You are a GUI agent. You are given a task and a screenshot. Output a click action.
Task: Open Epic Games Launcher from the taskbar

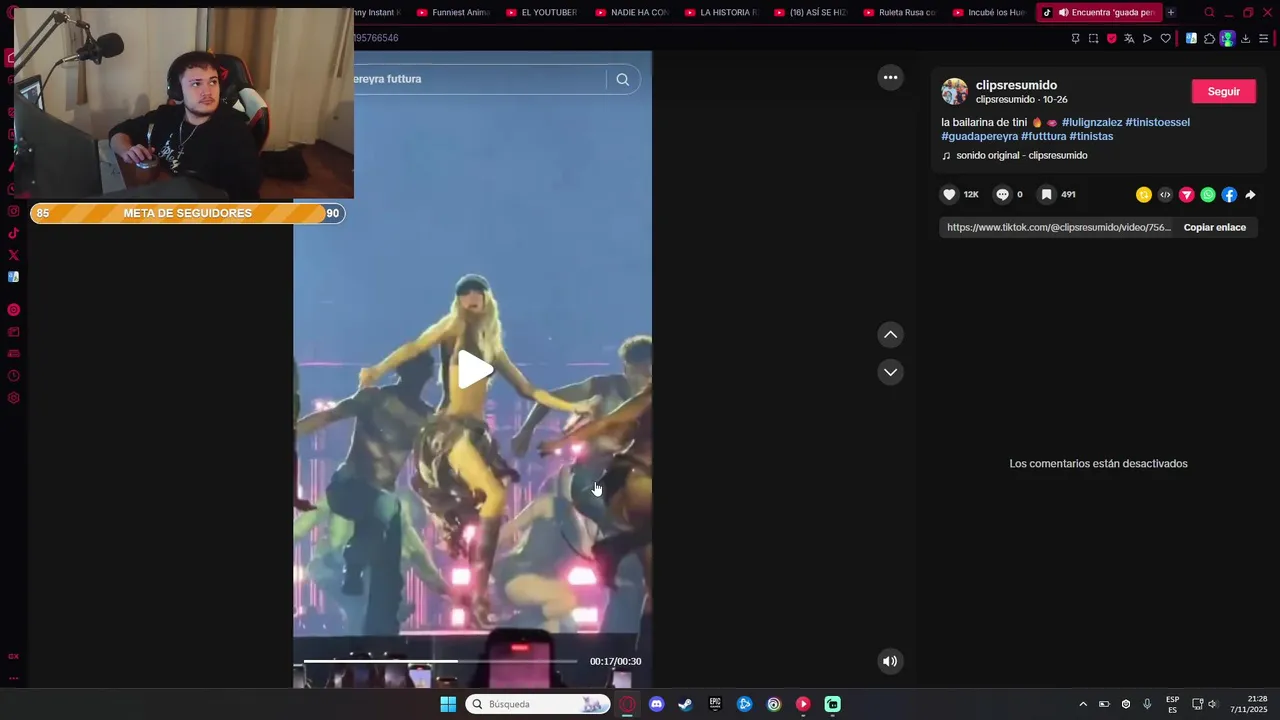click(x=715, y=704)
